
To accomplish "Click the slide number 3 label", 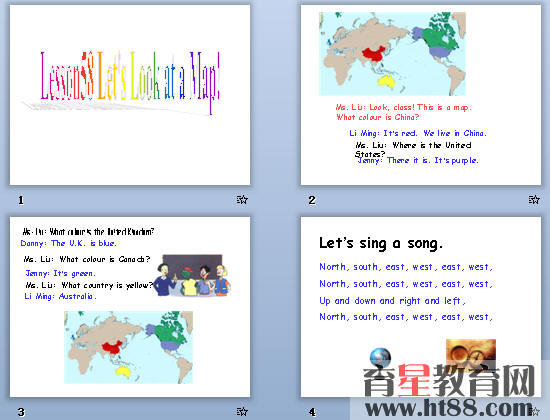I will (x=21, y=412).
